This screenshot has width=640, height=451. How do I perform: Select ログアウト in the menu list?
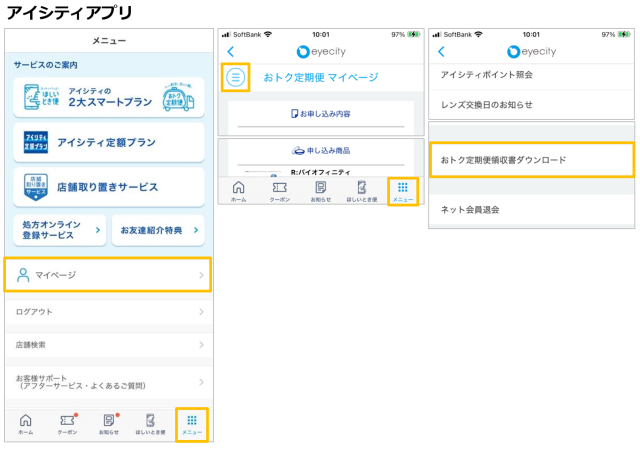coord(109,312)
